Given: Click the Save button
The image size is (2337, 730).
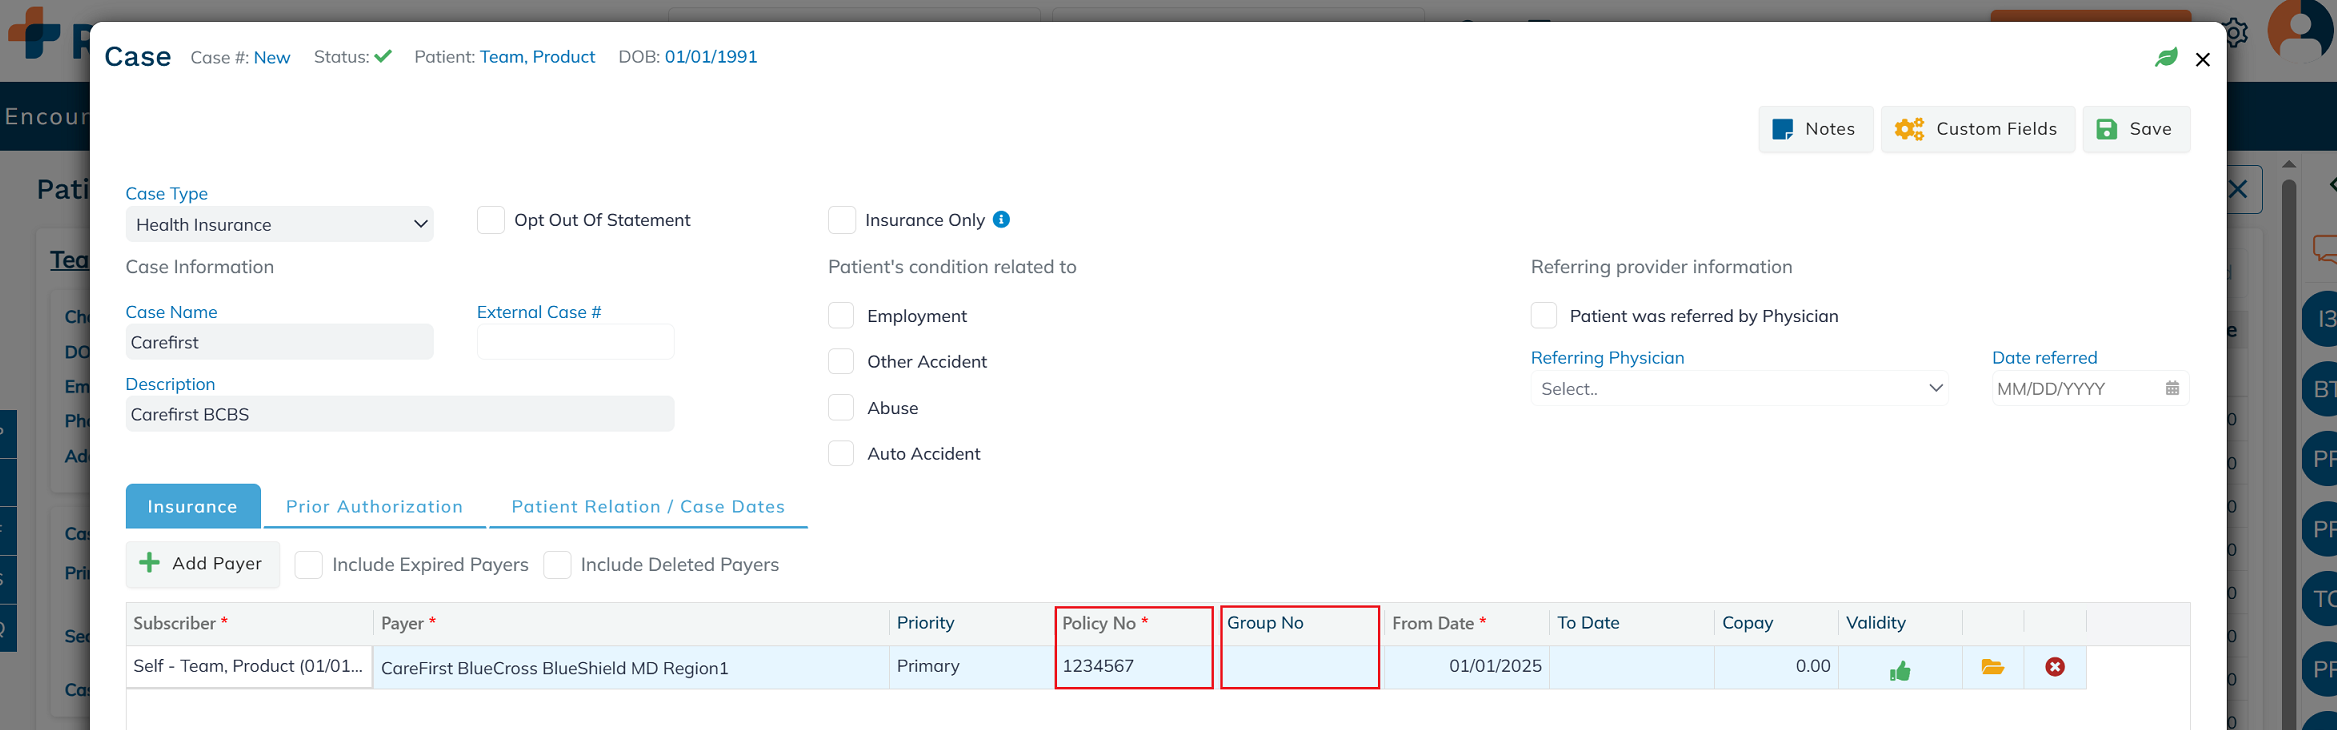Looking at the screenshot, I should 2135,129.
